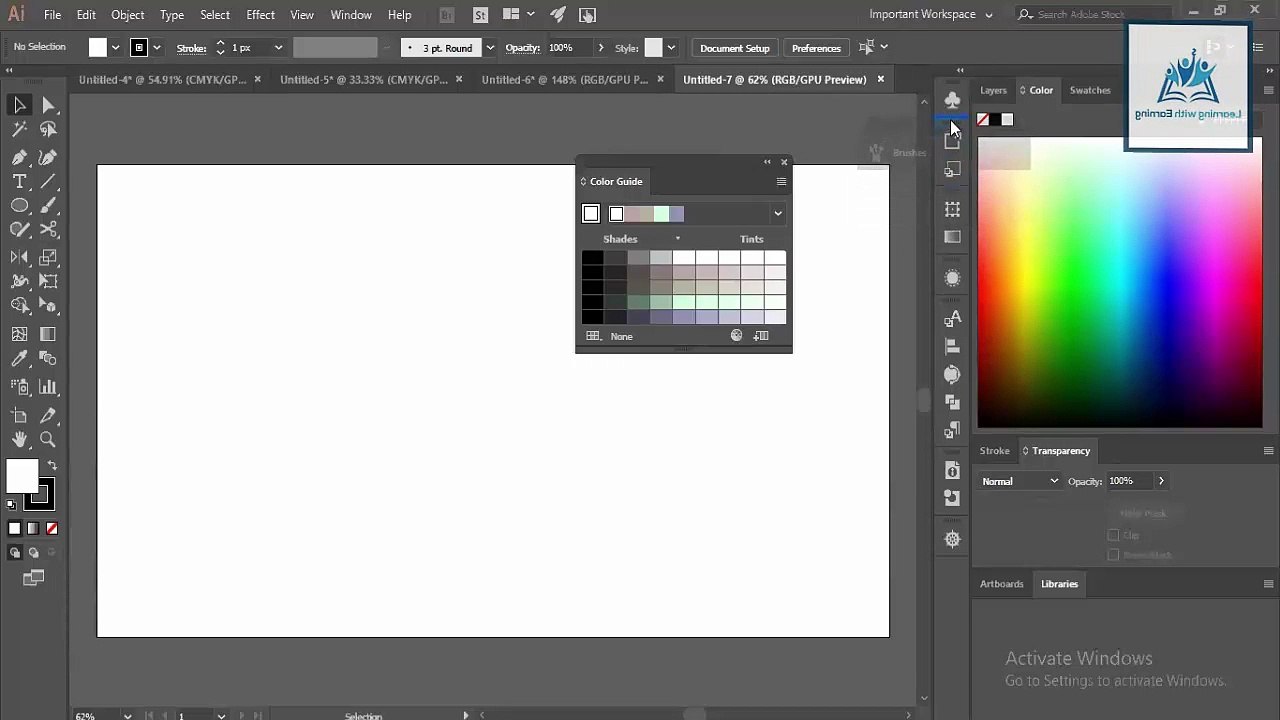This screenshot has width=1280, height=720.
Task: Swap fill and stroke colors
Action: [x=52, y=465]
